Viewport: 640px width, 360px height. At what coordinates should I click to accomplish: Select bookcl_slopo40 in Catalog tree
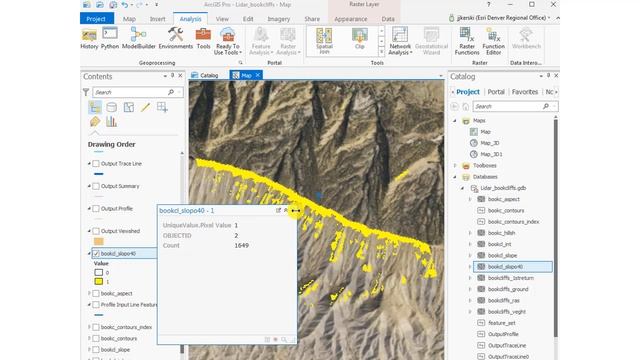point(513,267)
